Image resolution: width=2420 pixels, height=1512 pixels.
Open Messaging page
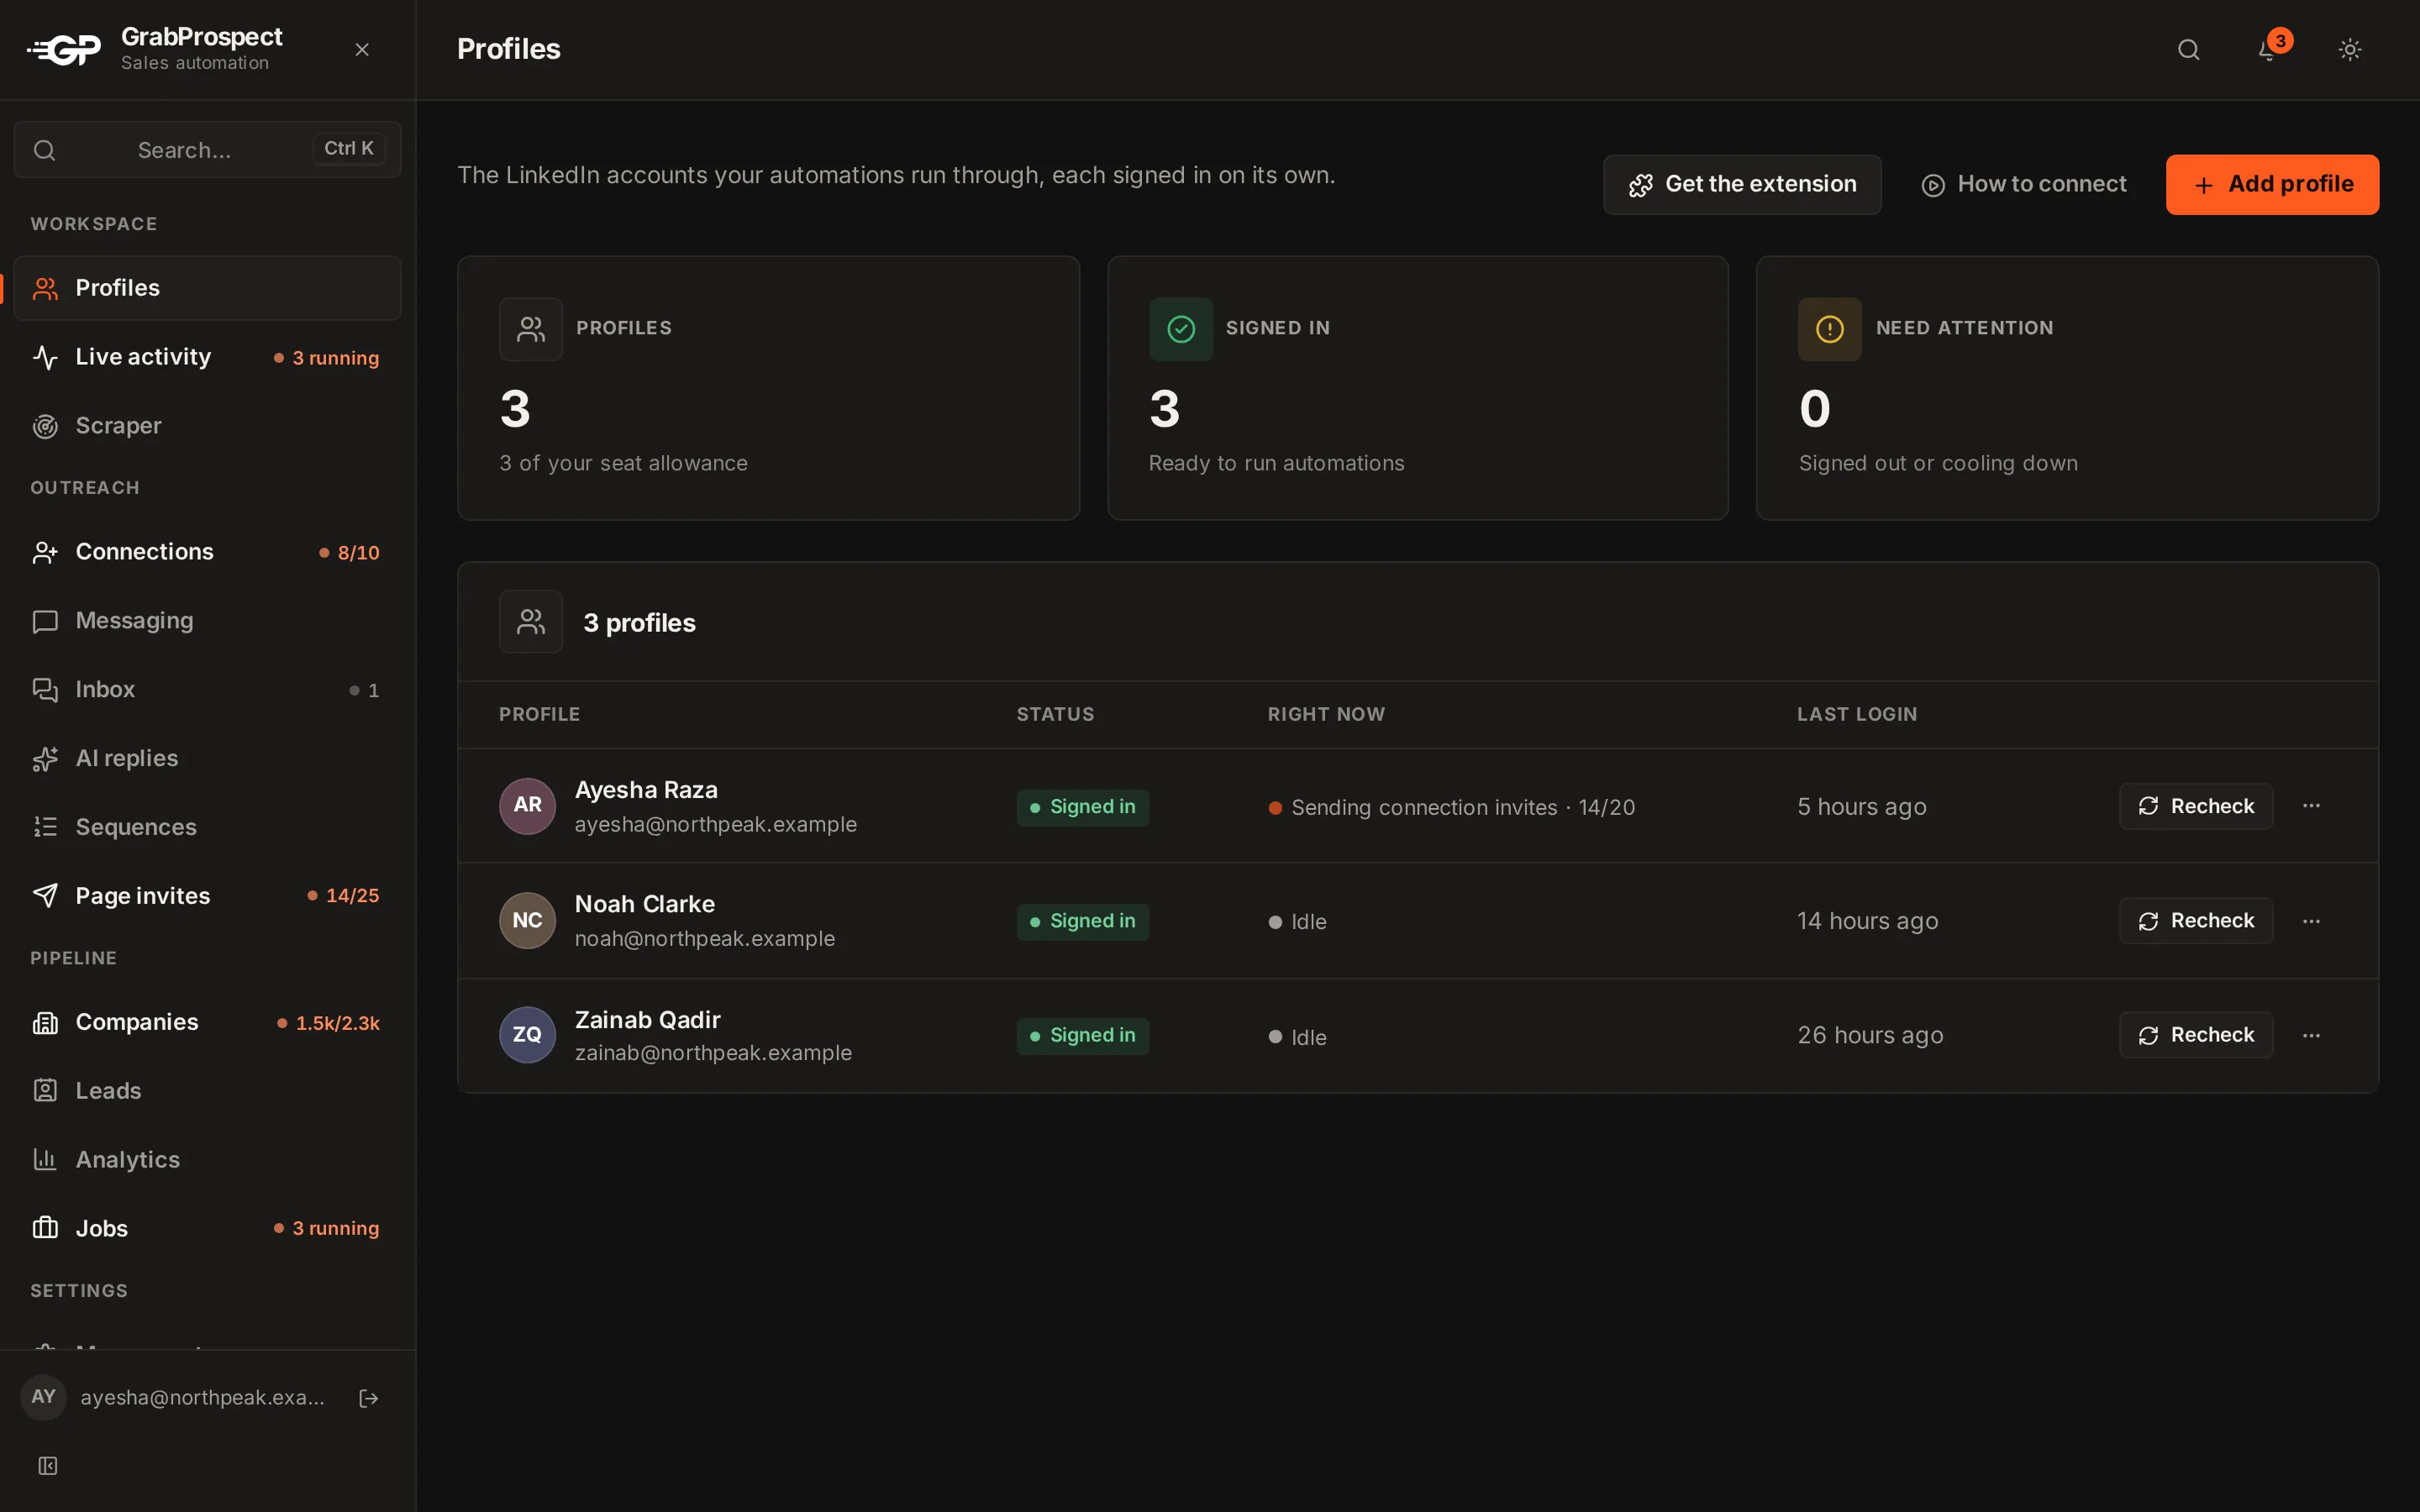point(207,621)
